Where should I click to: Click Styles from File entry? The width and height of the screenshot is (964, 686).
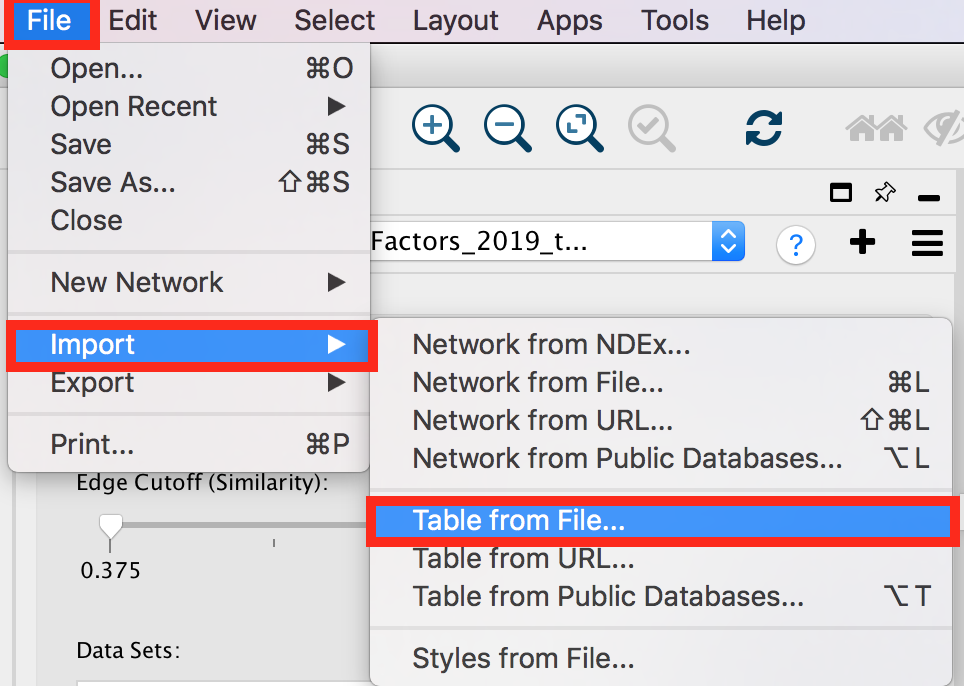pos(523,659)
